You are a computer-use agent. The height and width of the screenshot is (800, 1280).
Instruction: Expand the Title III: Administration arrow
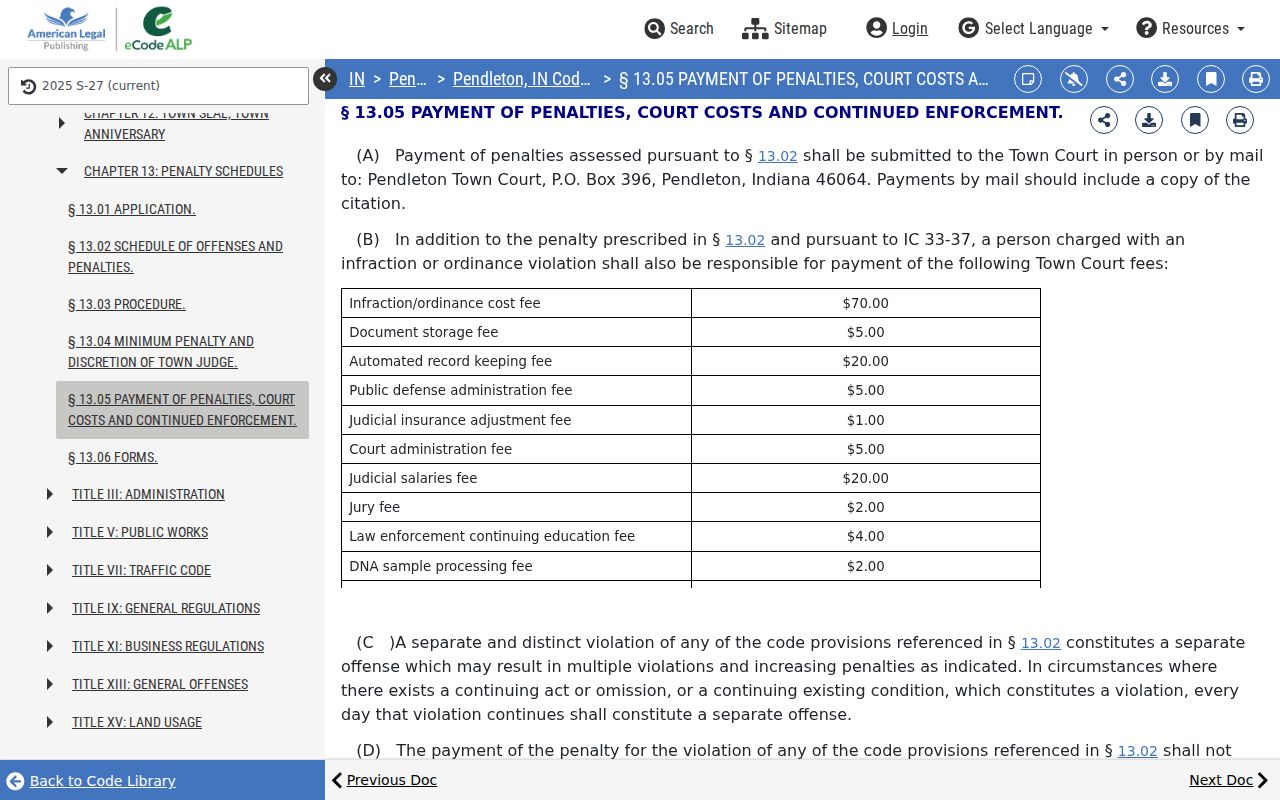point(50,494)
